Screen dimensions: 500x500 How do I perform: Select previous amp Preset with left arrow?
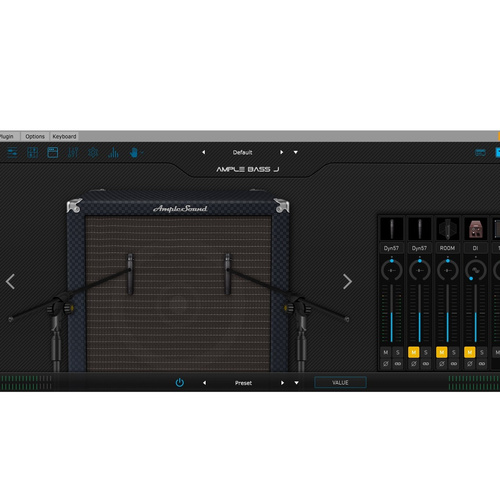click(204, 383)
